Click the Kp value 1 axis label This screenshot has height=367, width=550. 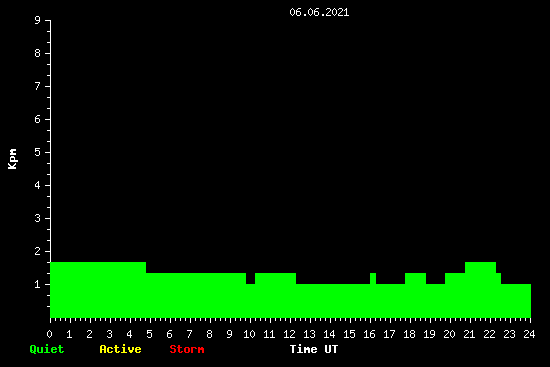38,284
